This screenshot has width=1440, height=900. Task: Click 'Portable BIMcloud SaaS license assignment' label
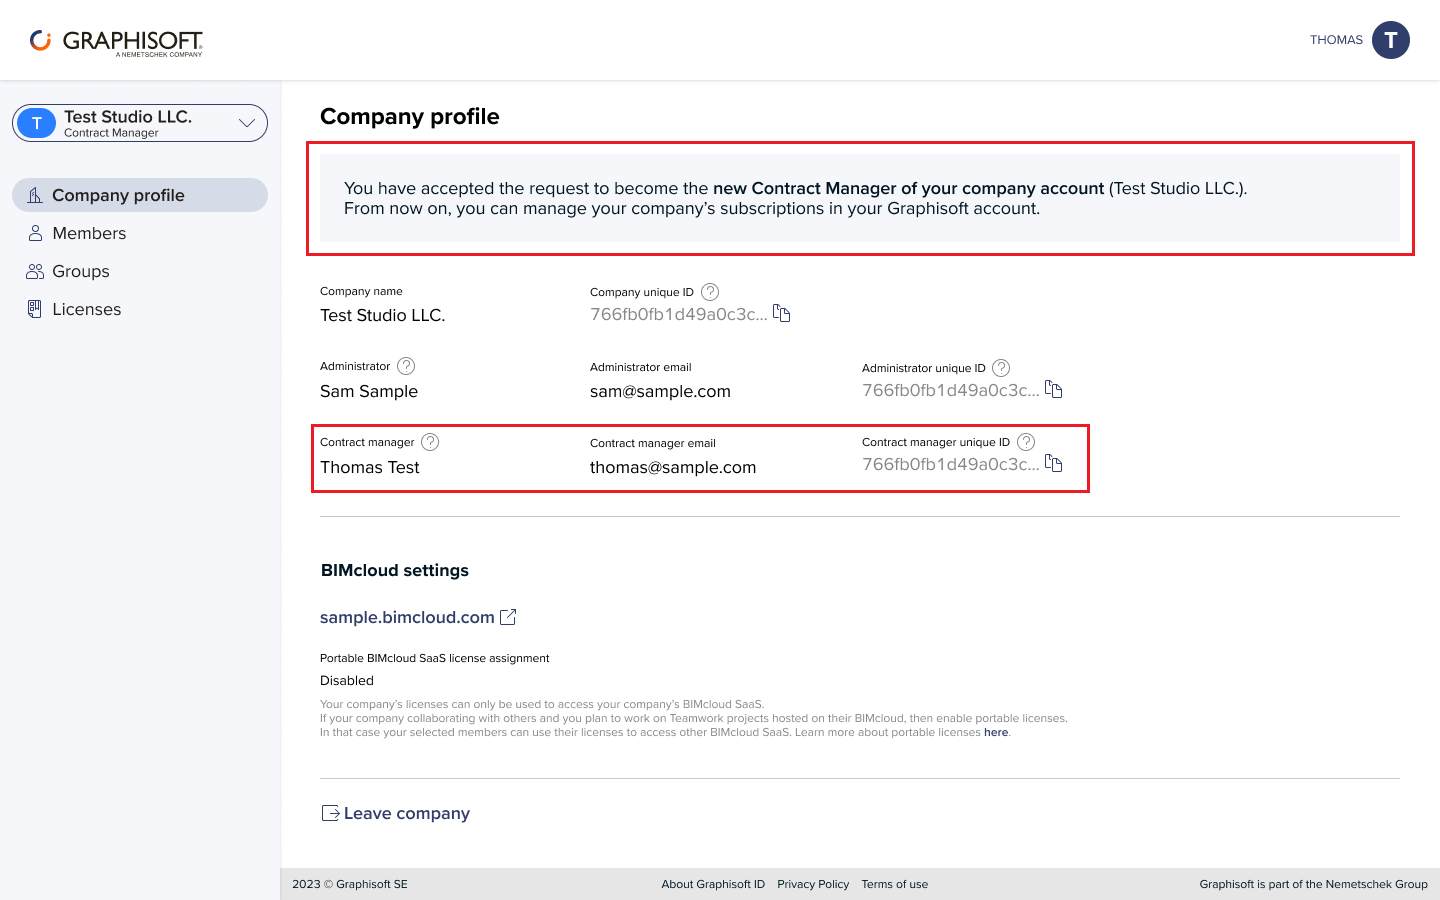click(435, 658)
